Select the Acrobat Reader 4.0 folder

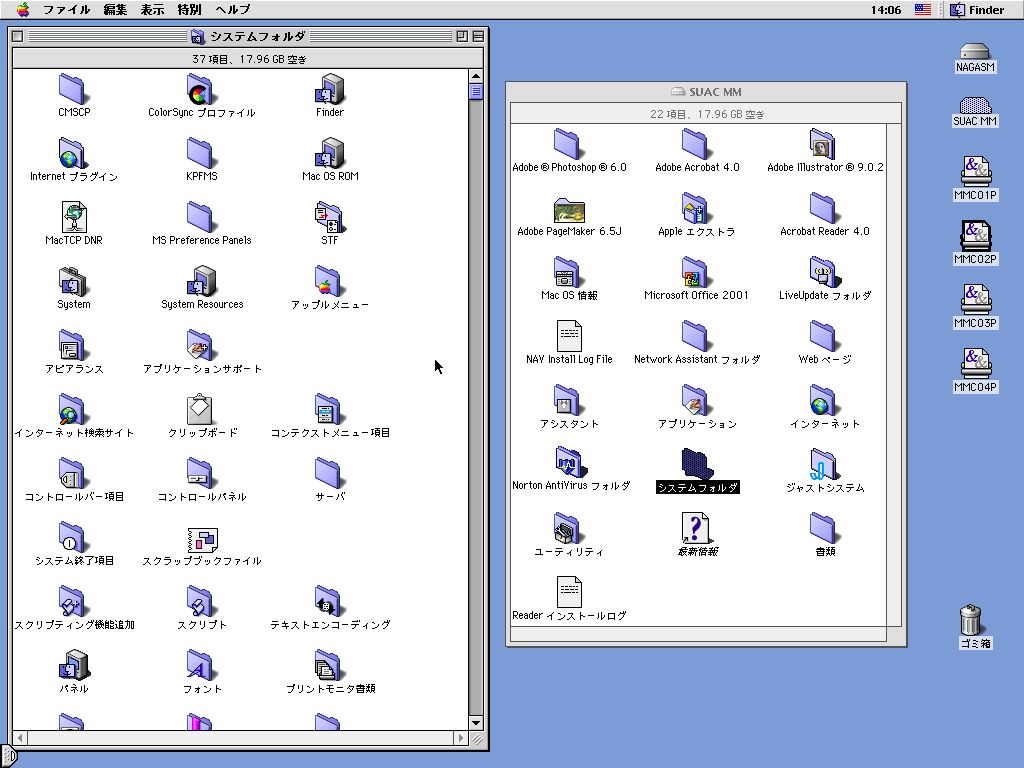coord(824,208)
